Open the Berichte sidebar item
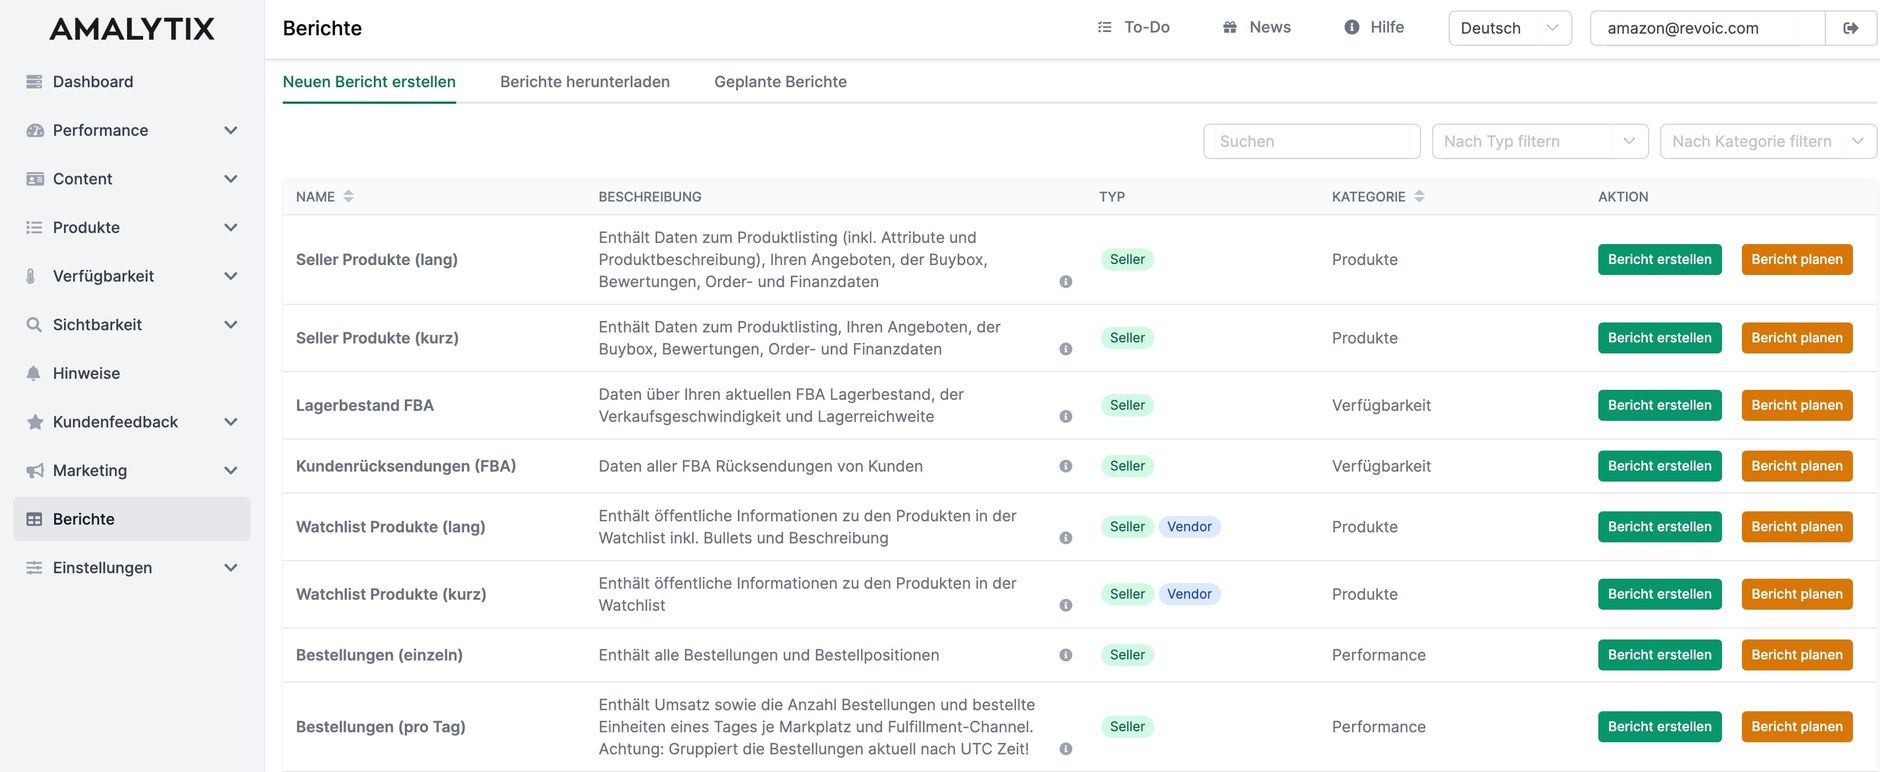The image size is (1880, 772). coord(132,519)
